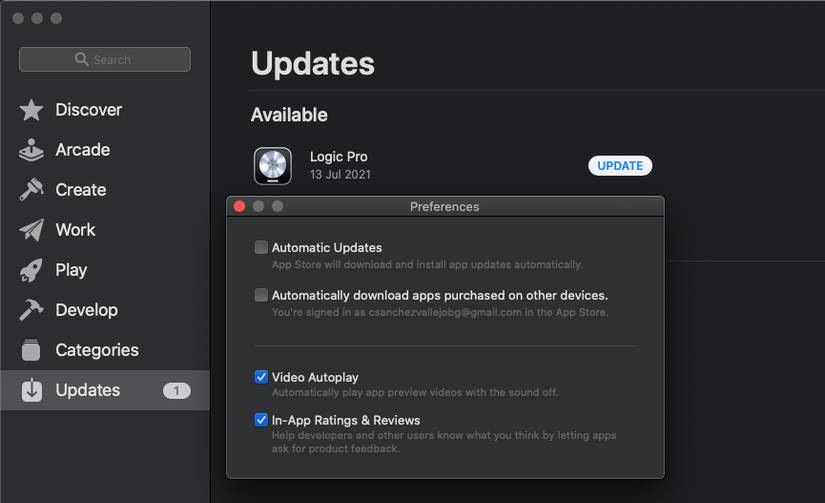
Task: Click 'App Store will download and install' description
Action: point(427,265)
